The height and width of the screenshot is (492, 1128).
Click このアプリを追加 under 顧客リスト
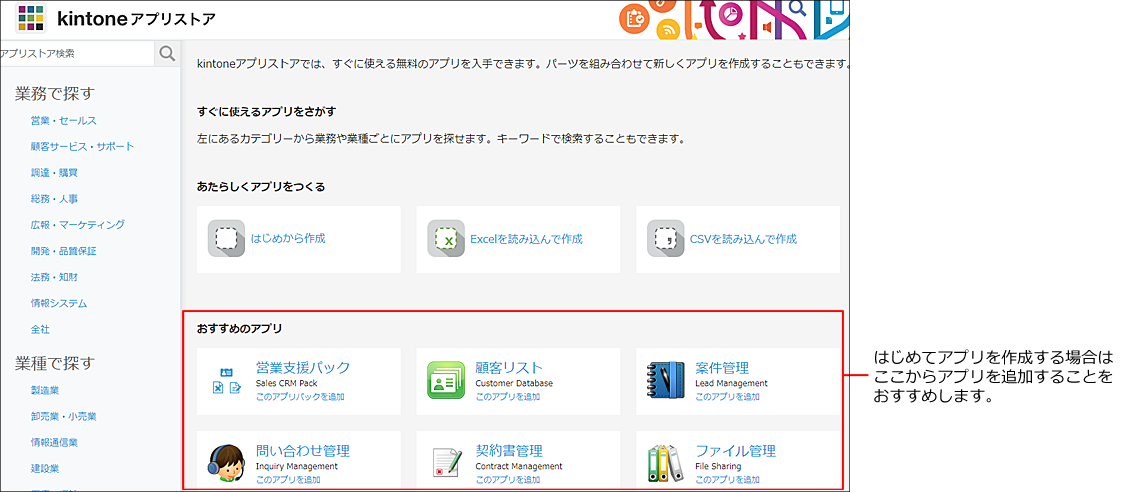508,396
